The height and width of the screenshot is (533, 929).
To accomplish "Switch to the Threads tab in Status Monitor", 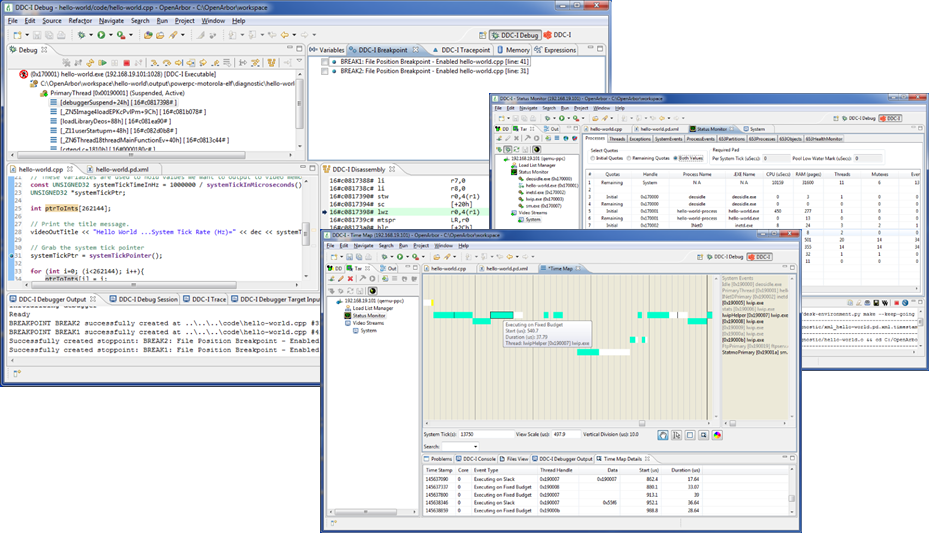I will click(617, 139).
